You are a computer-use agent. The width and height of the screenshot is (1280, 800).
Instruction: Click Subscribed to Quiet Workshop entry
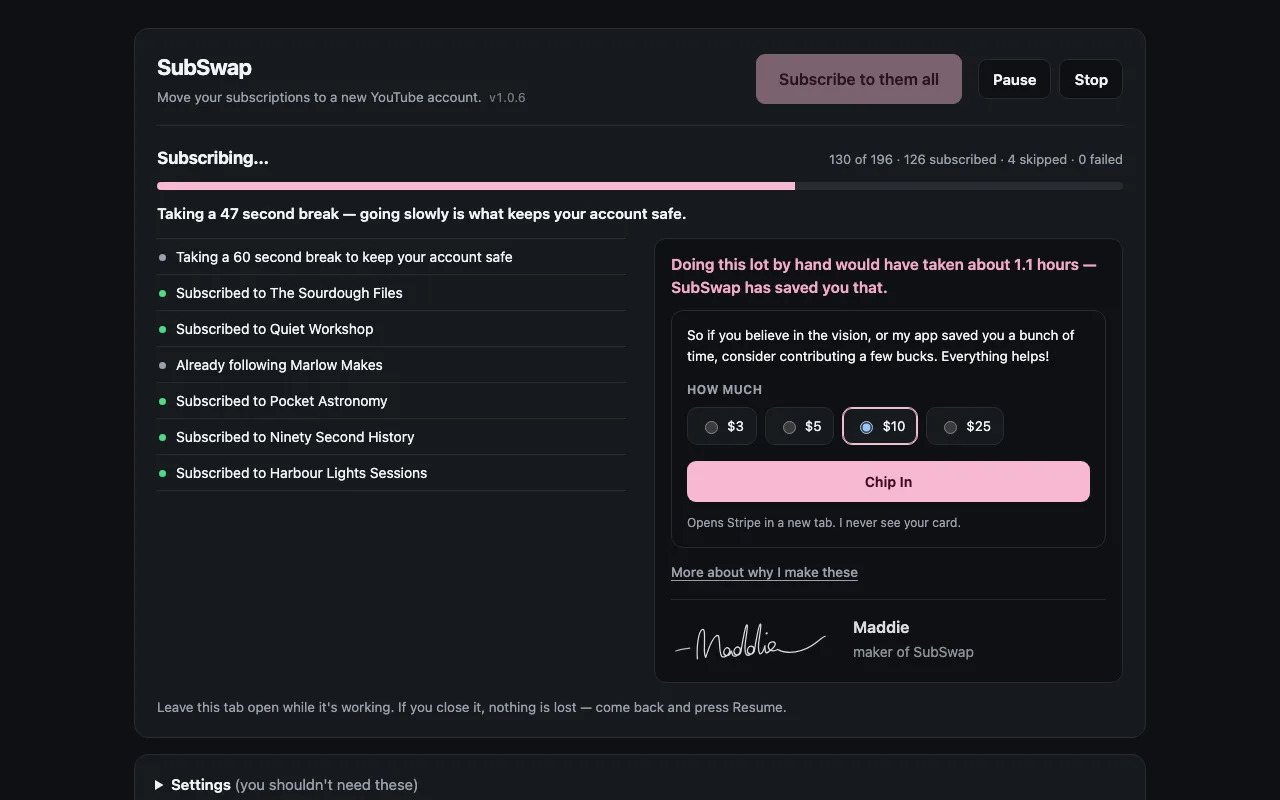(x=391, y=329)
